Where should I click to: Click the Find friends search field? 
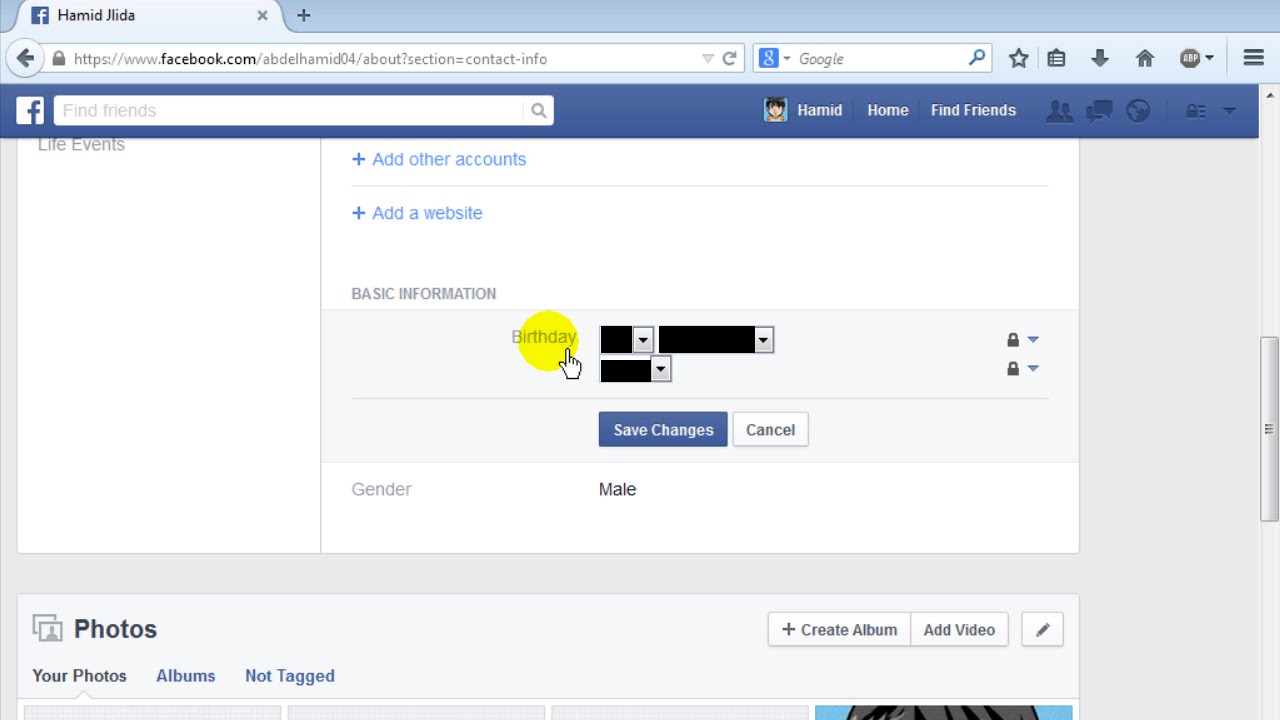click(x=290, y=111)
